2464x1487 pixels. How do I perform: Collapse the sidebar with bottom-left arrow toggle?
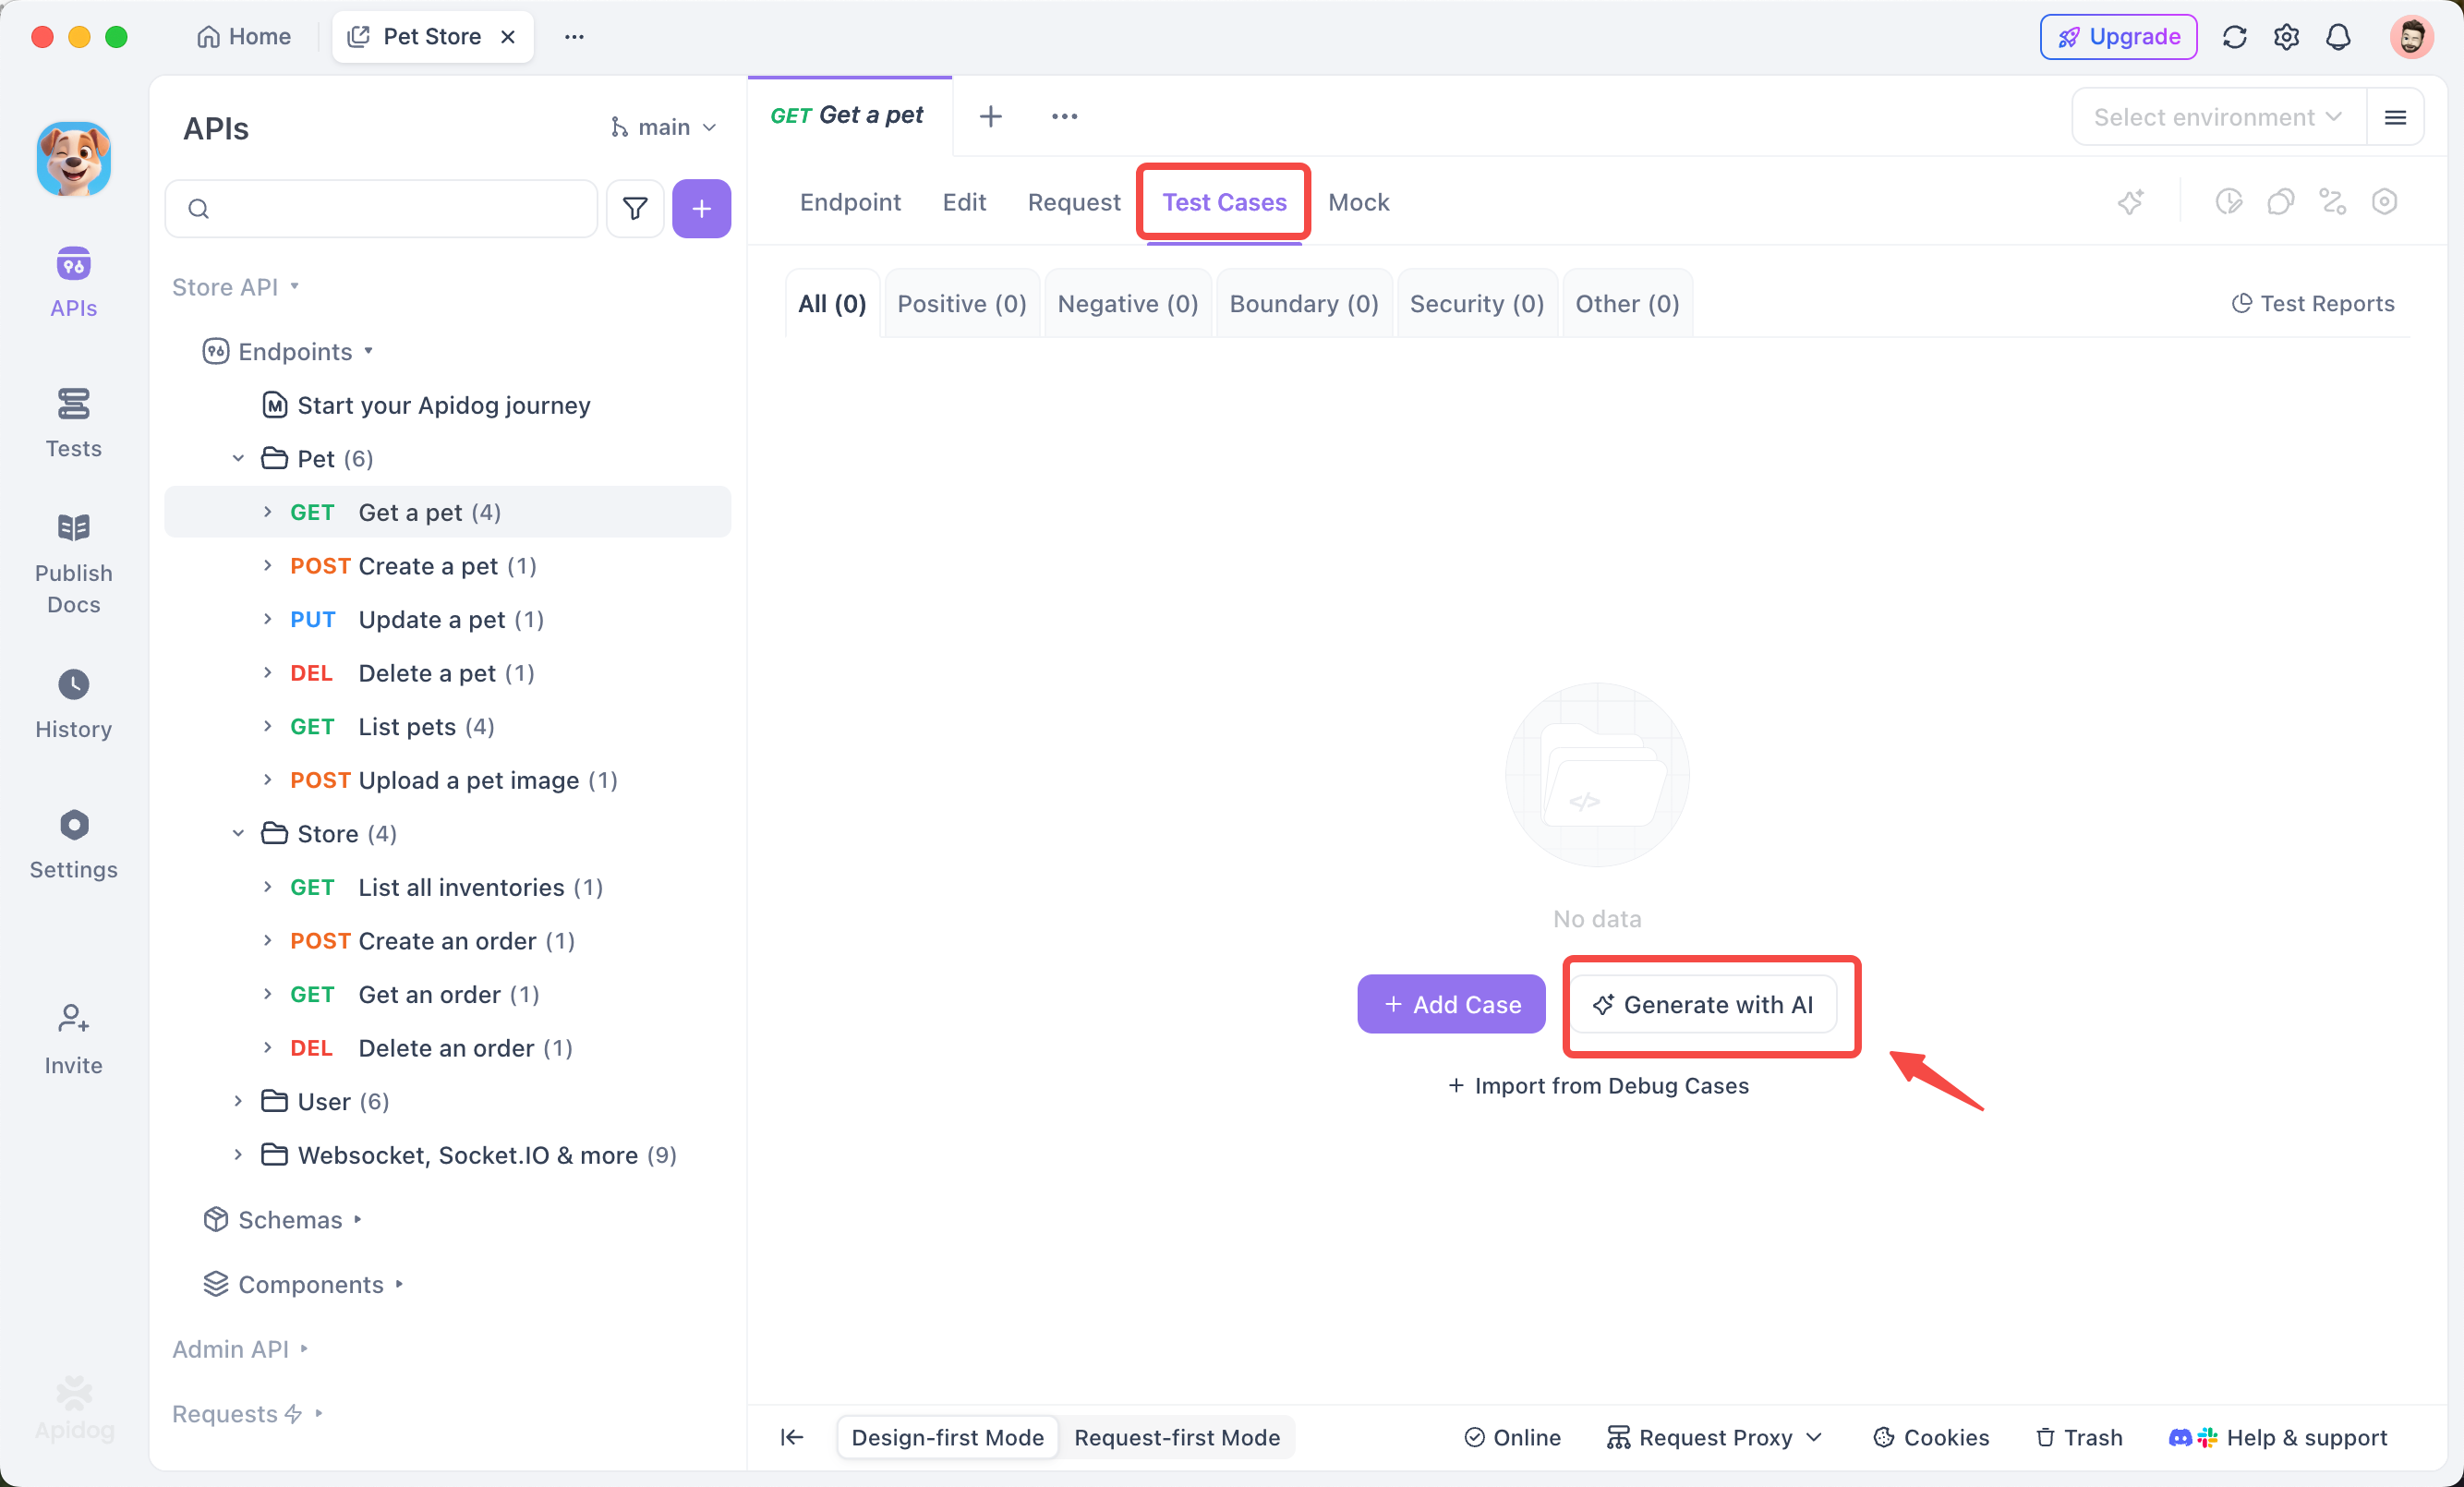coord(791,1437)
